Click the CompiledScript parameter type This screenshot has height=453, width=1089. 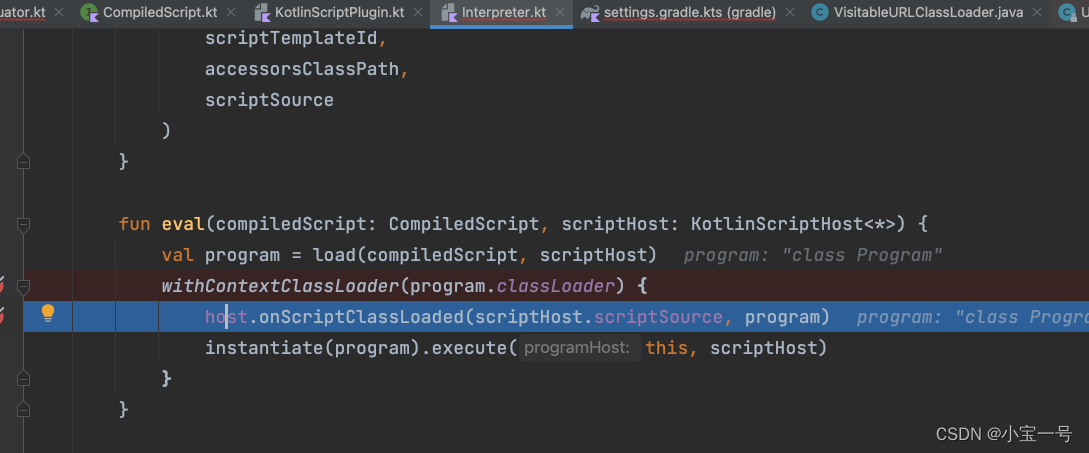tap(464, 224)
